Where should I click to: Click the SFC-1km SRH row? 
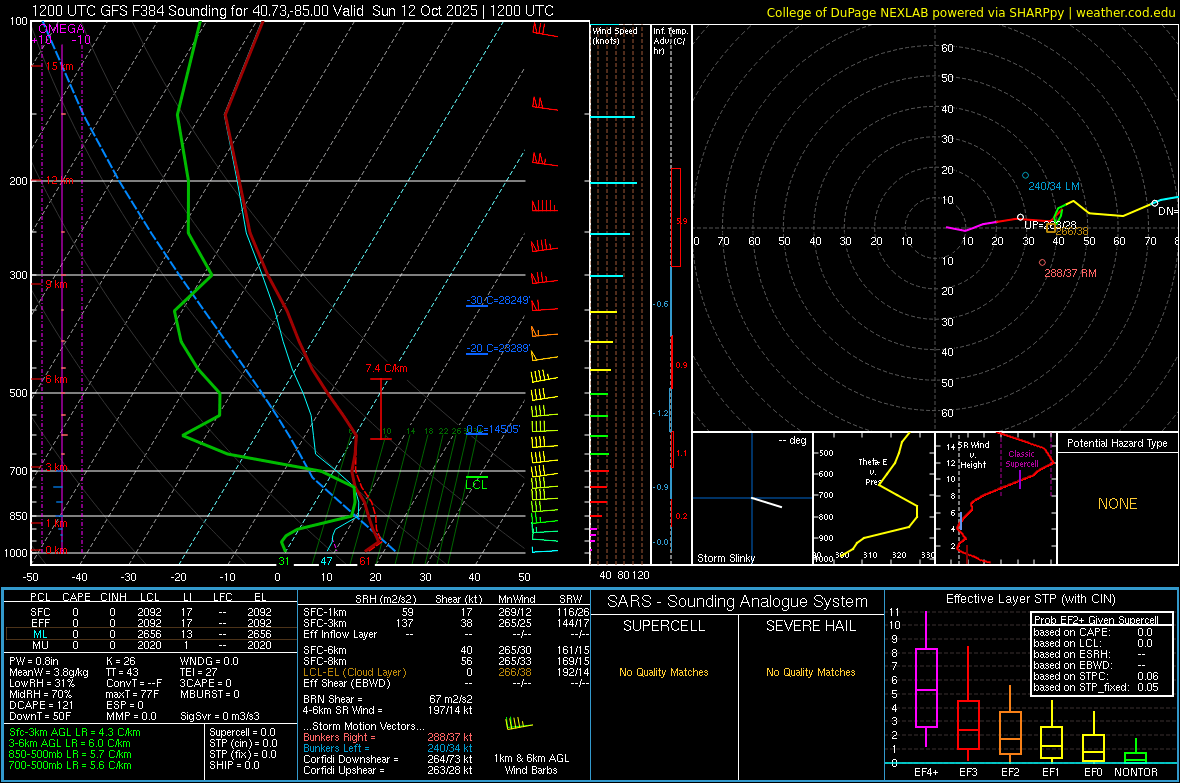(446, 612)
